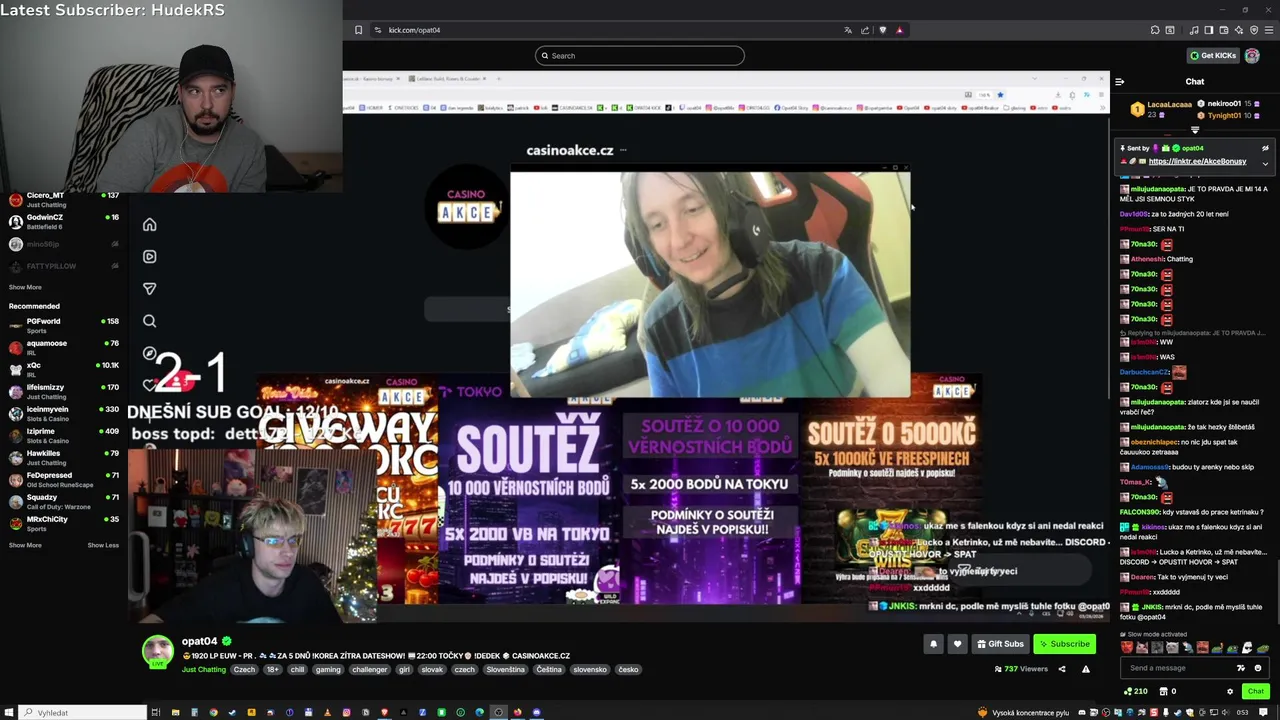Select the Slovenština tag
This screenshot has height=720, width=1280.
(x=505, y=669)
